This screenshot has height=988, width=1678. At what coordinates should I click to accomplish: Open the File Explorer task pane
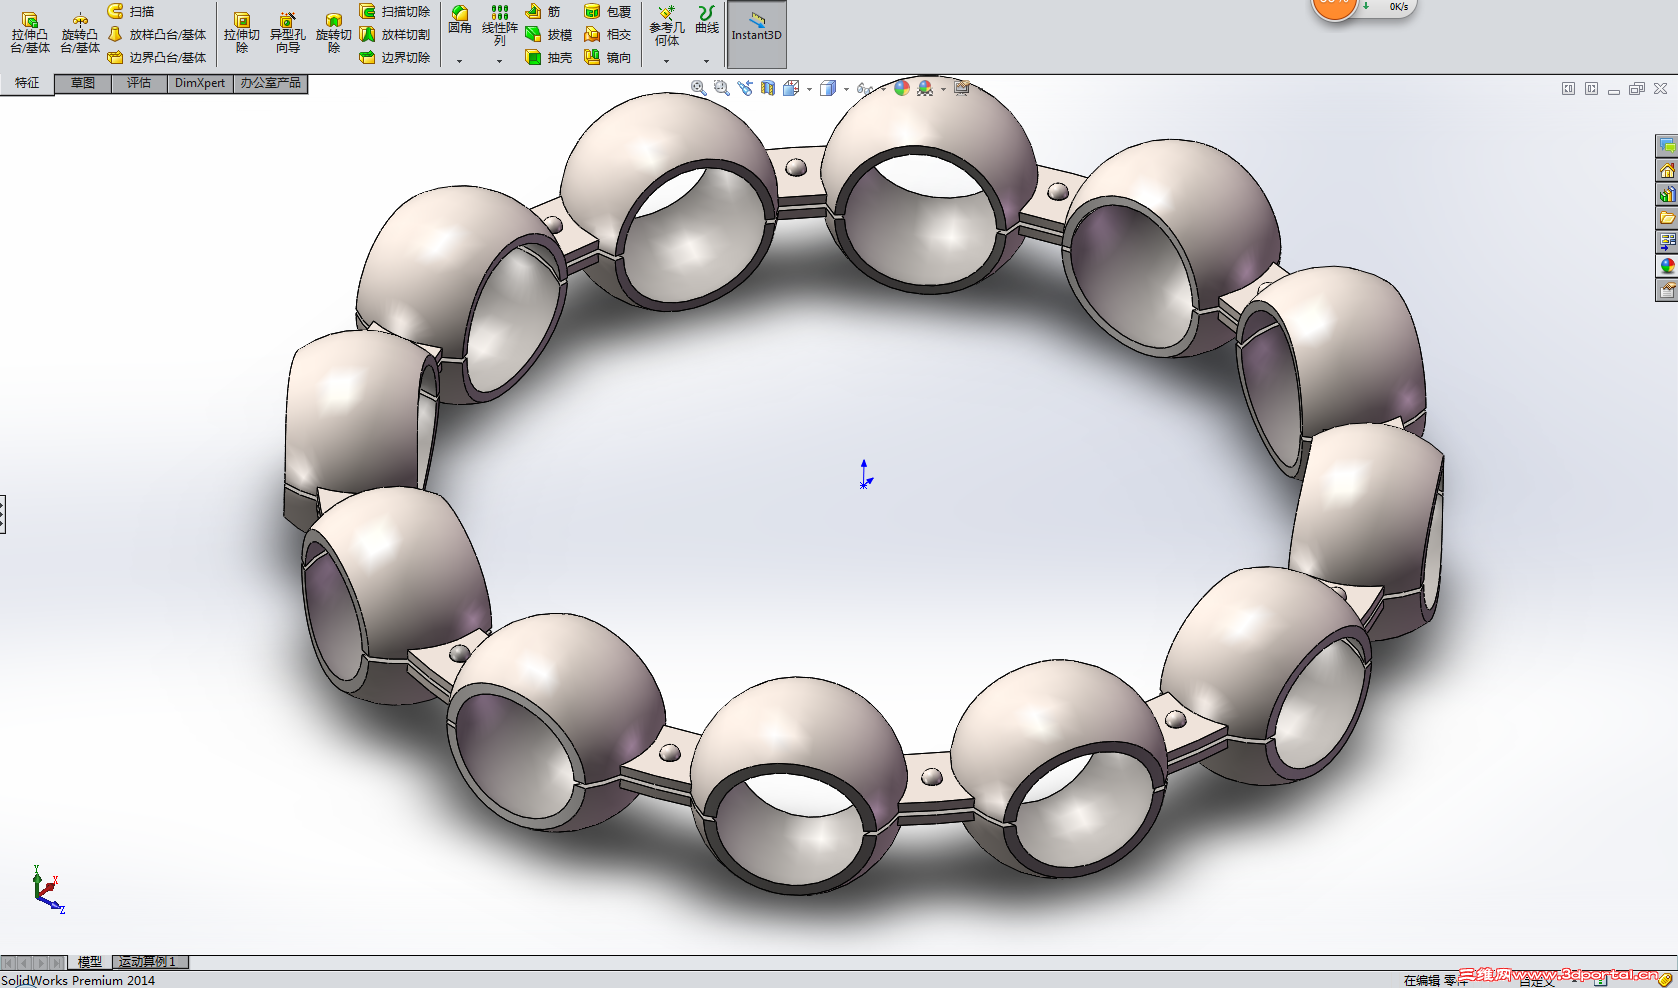tap(1667, 218)
